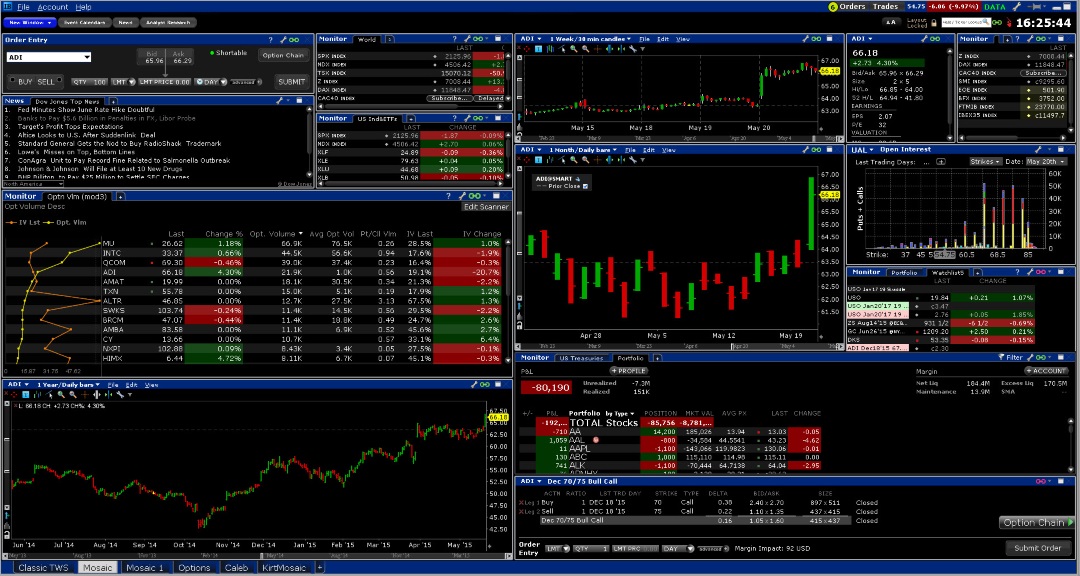The height and width of the screenshot is (576, 1080).
Task: Click the green chain-link grouping icon on Order Entry
Action: (293, 40)
